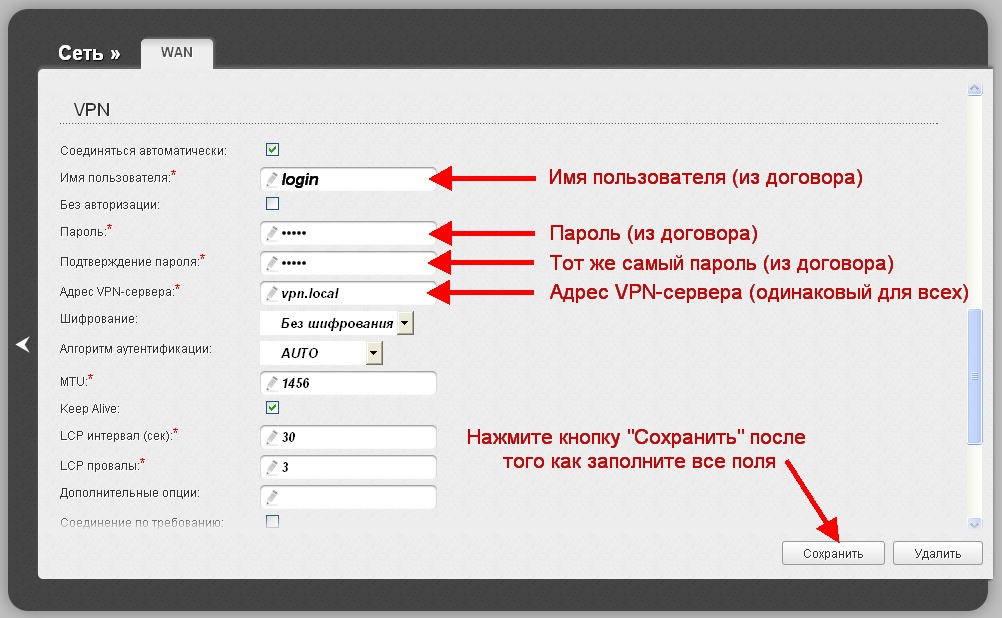Viewport: 1002px width, 618px height.
Task: Click the vertical scrollbar thumb
Action: [x=975, y=375]
